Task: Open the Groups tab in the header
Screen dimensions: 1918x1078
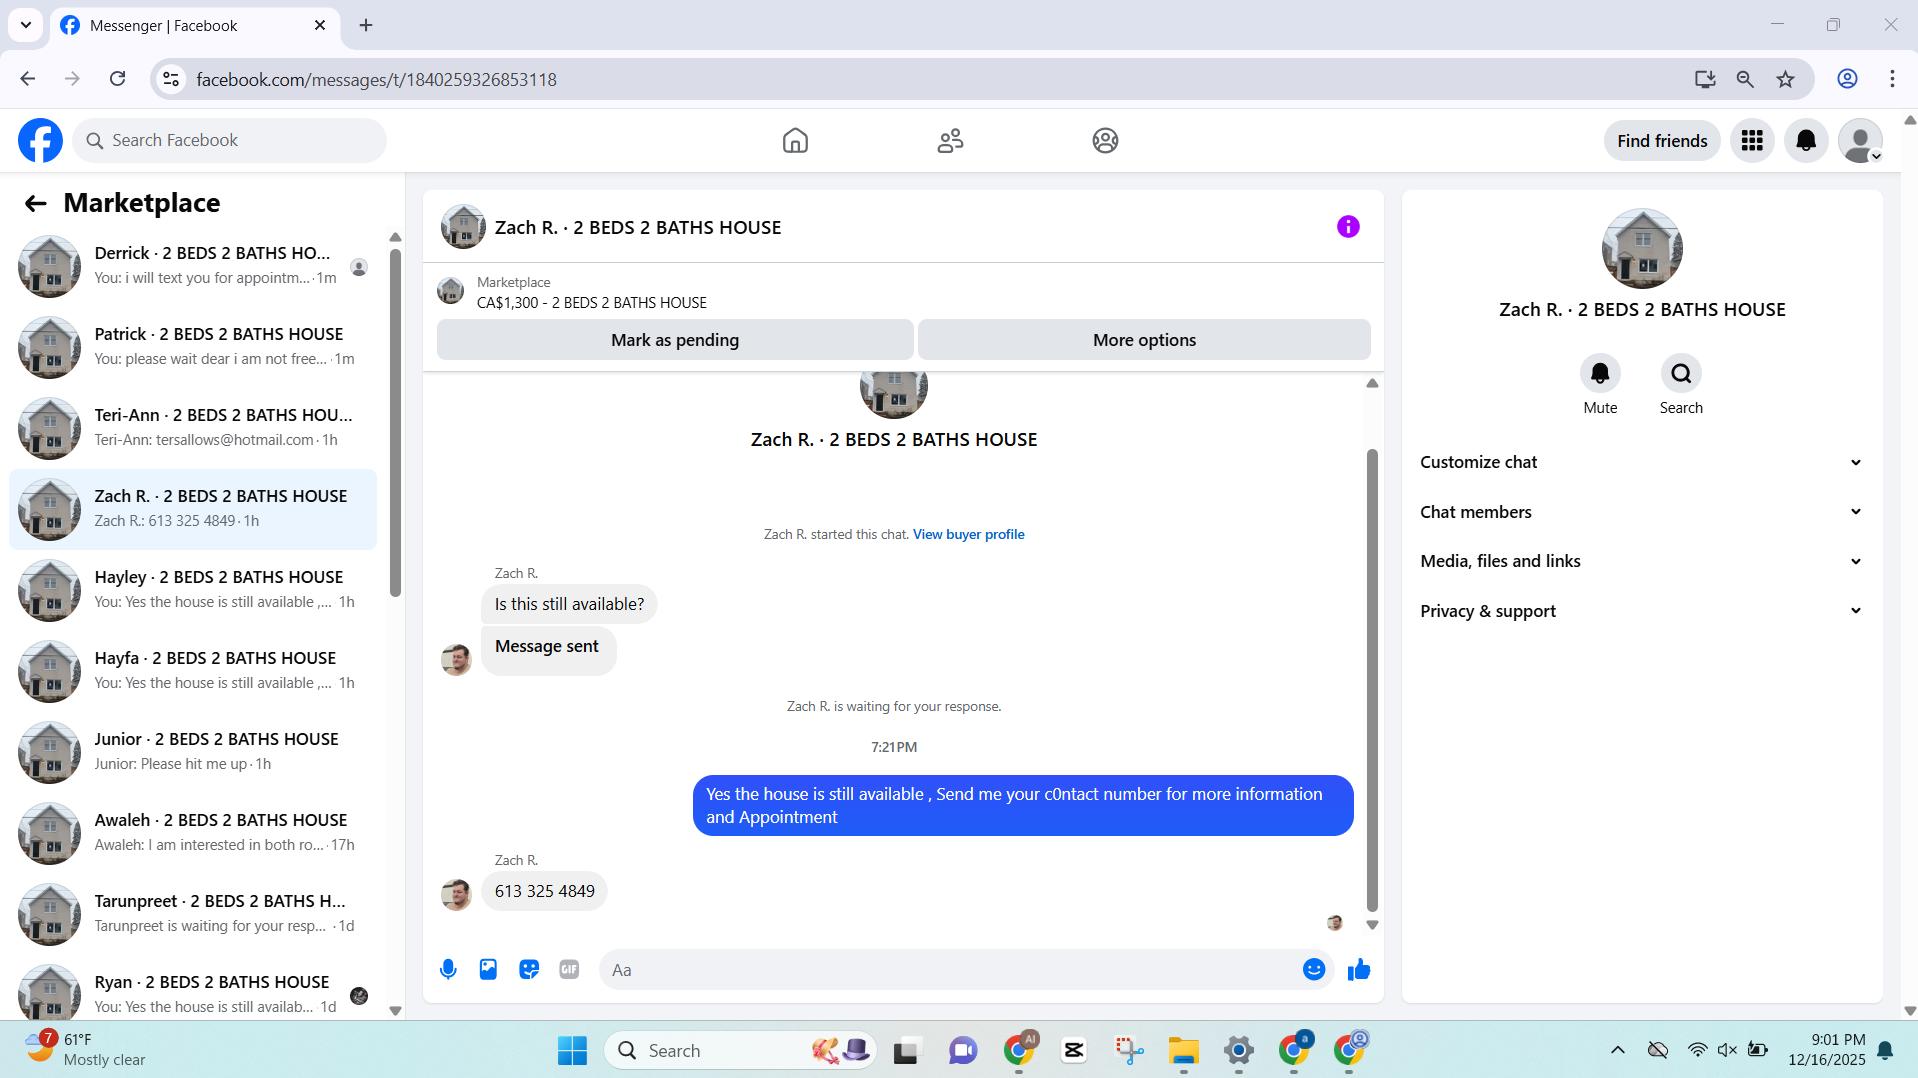Action: pos(1105,141)
